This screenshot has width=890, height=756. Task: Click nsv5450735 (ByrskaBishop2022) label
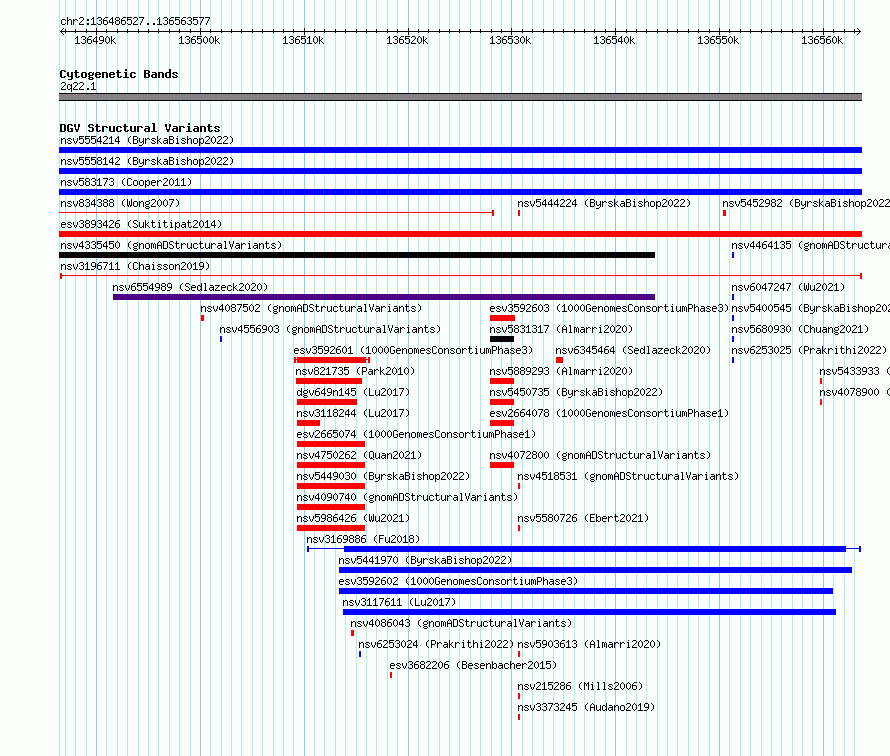pos(576,392)
